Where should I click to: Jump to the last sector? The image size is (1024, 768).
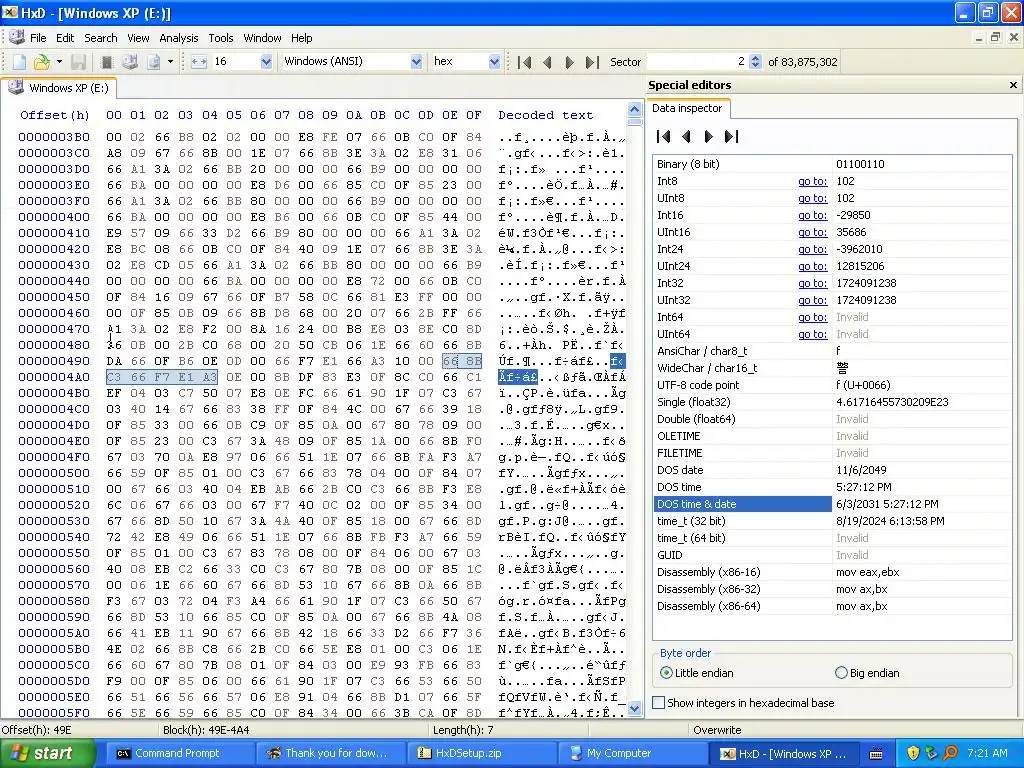(592, 62)
